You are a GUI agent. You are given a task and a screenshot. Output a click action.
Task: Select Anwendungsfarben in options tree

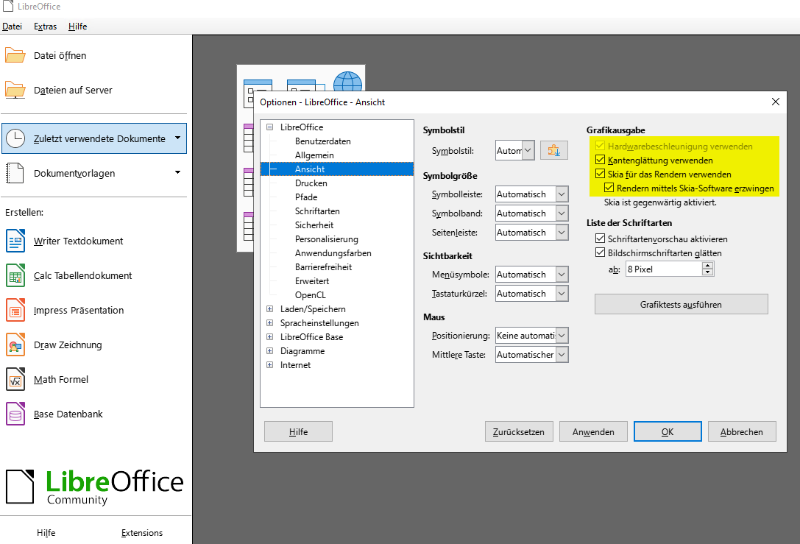pyautogui.click(x=333, y=253)
